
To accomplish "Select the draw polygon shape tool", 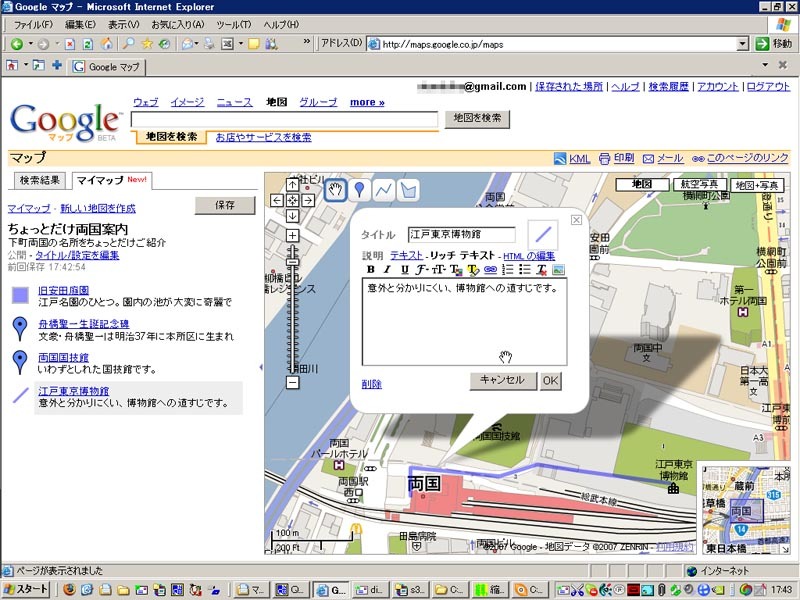I will (408, 190).
